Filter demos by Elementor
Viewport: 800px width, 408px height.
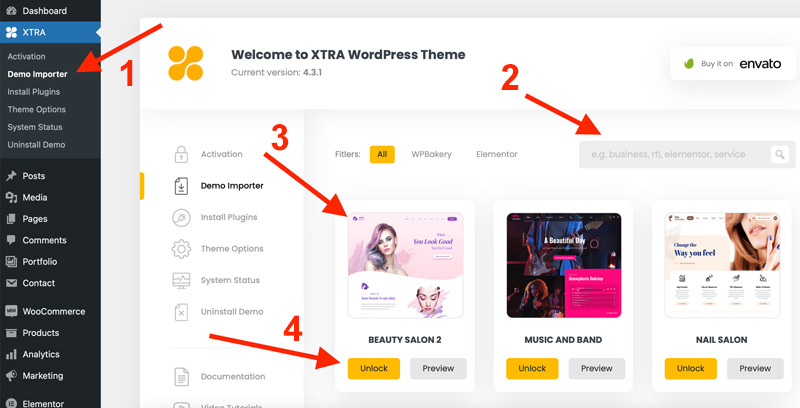(x=496, y=154)
